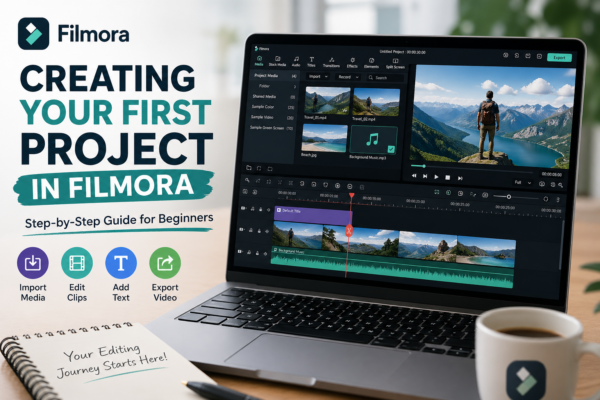The height and width of the screenshot is (400, 600).
Task: Select the Titles tab
Action: tap(311, 62)
